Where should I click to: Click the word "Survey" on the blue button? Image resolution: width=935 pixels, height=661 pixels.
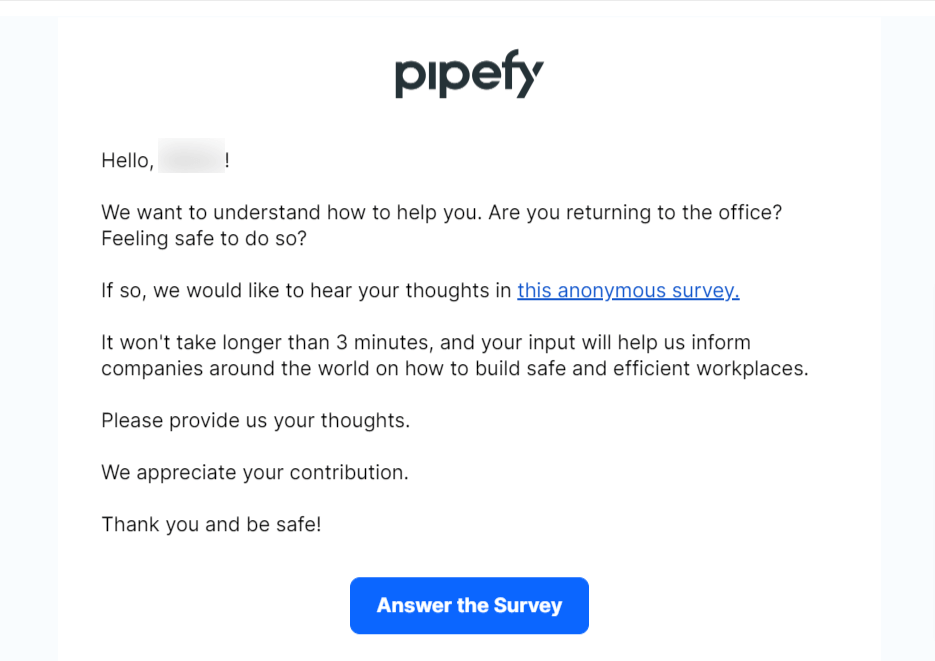tap(528, 606)
